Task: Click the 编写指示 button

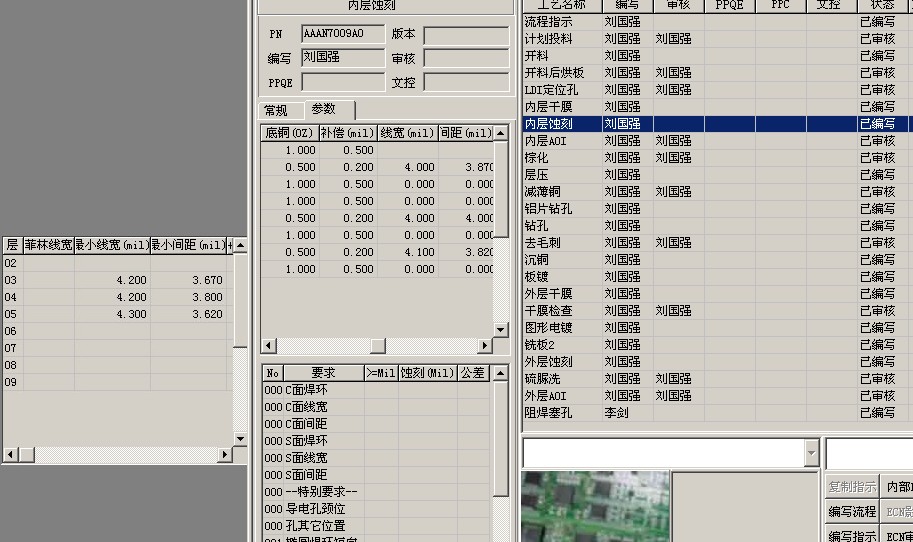Action: [852, 536]
